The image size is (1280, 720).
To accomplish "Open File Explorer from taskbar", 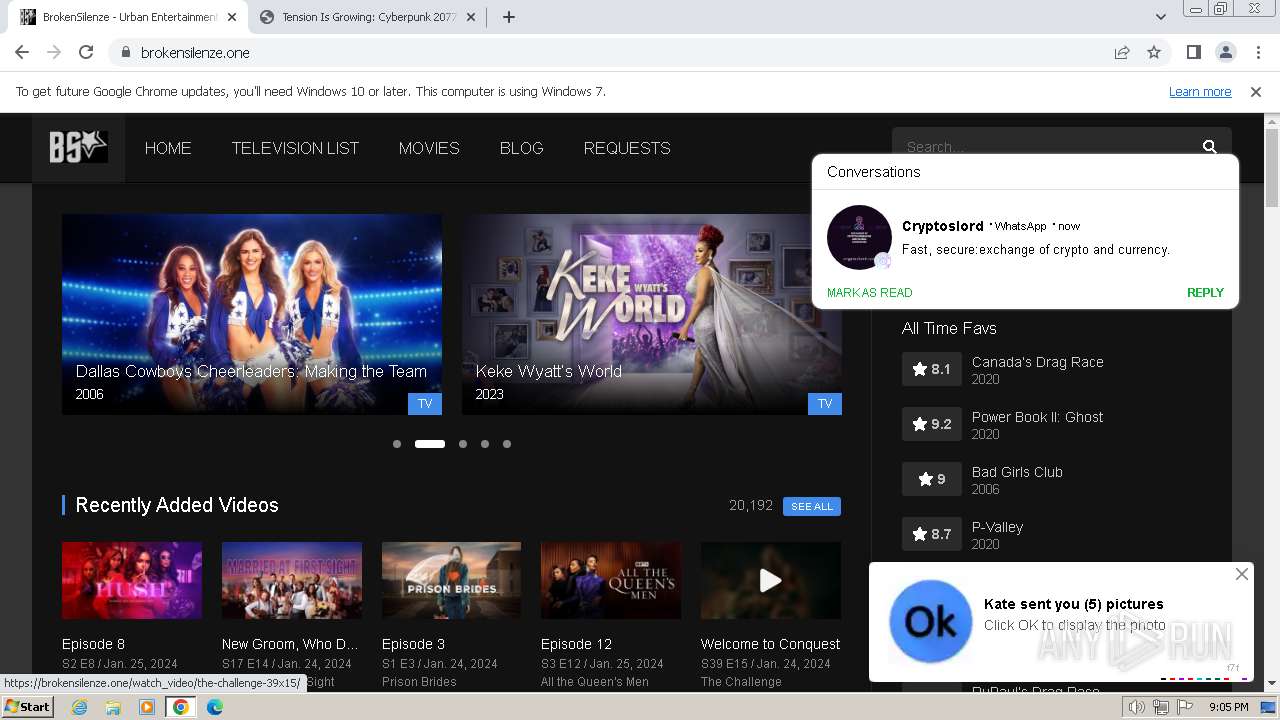I will (x=113, y=707).
